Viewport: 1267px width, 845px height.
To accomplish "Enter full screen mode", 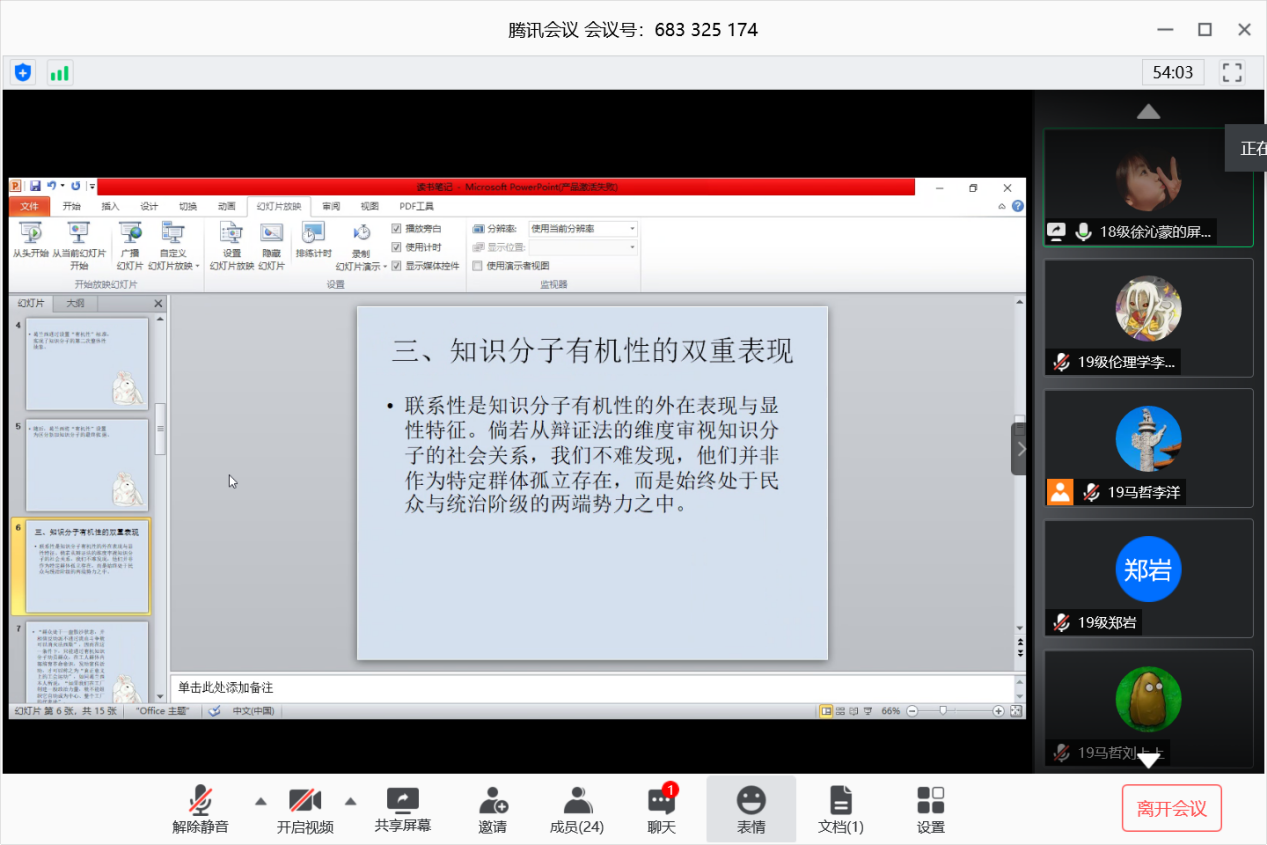I will 1232,72.
